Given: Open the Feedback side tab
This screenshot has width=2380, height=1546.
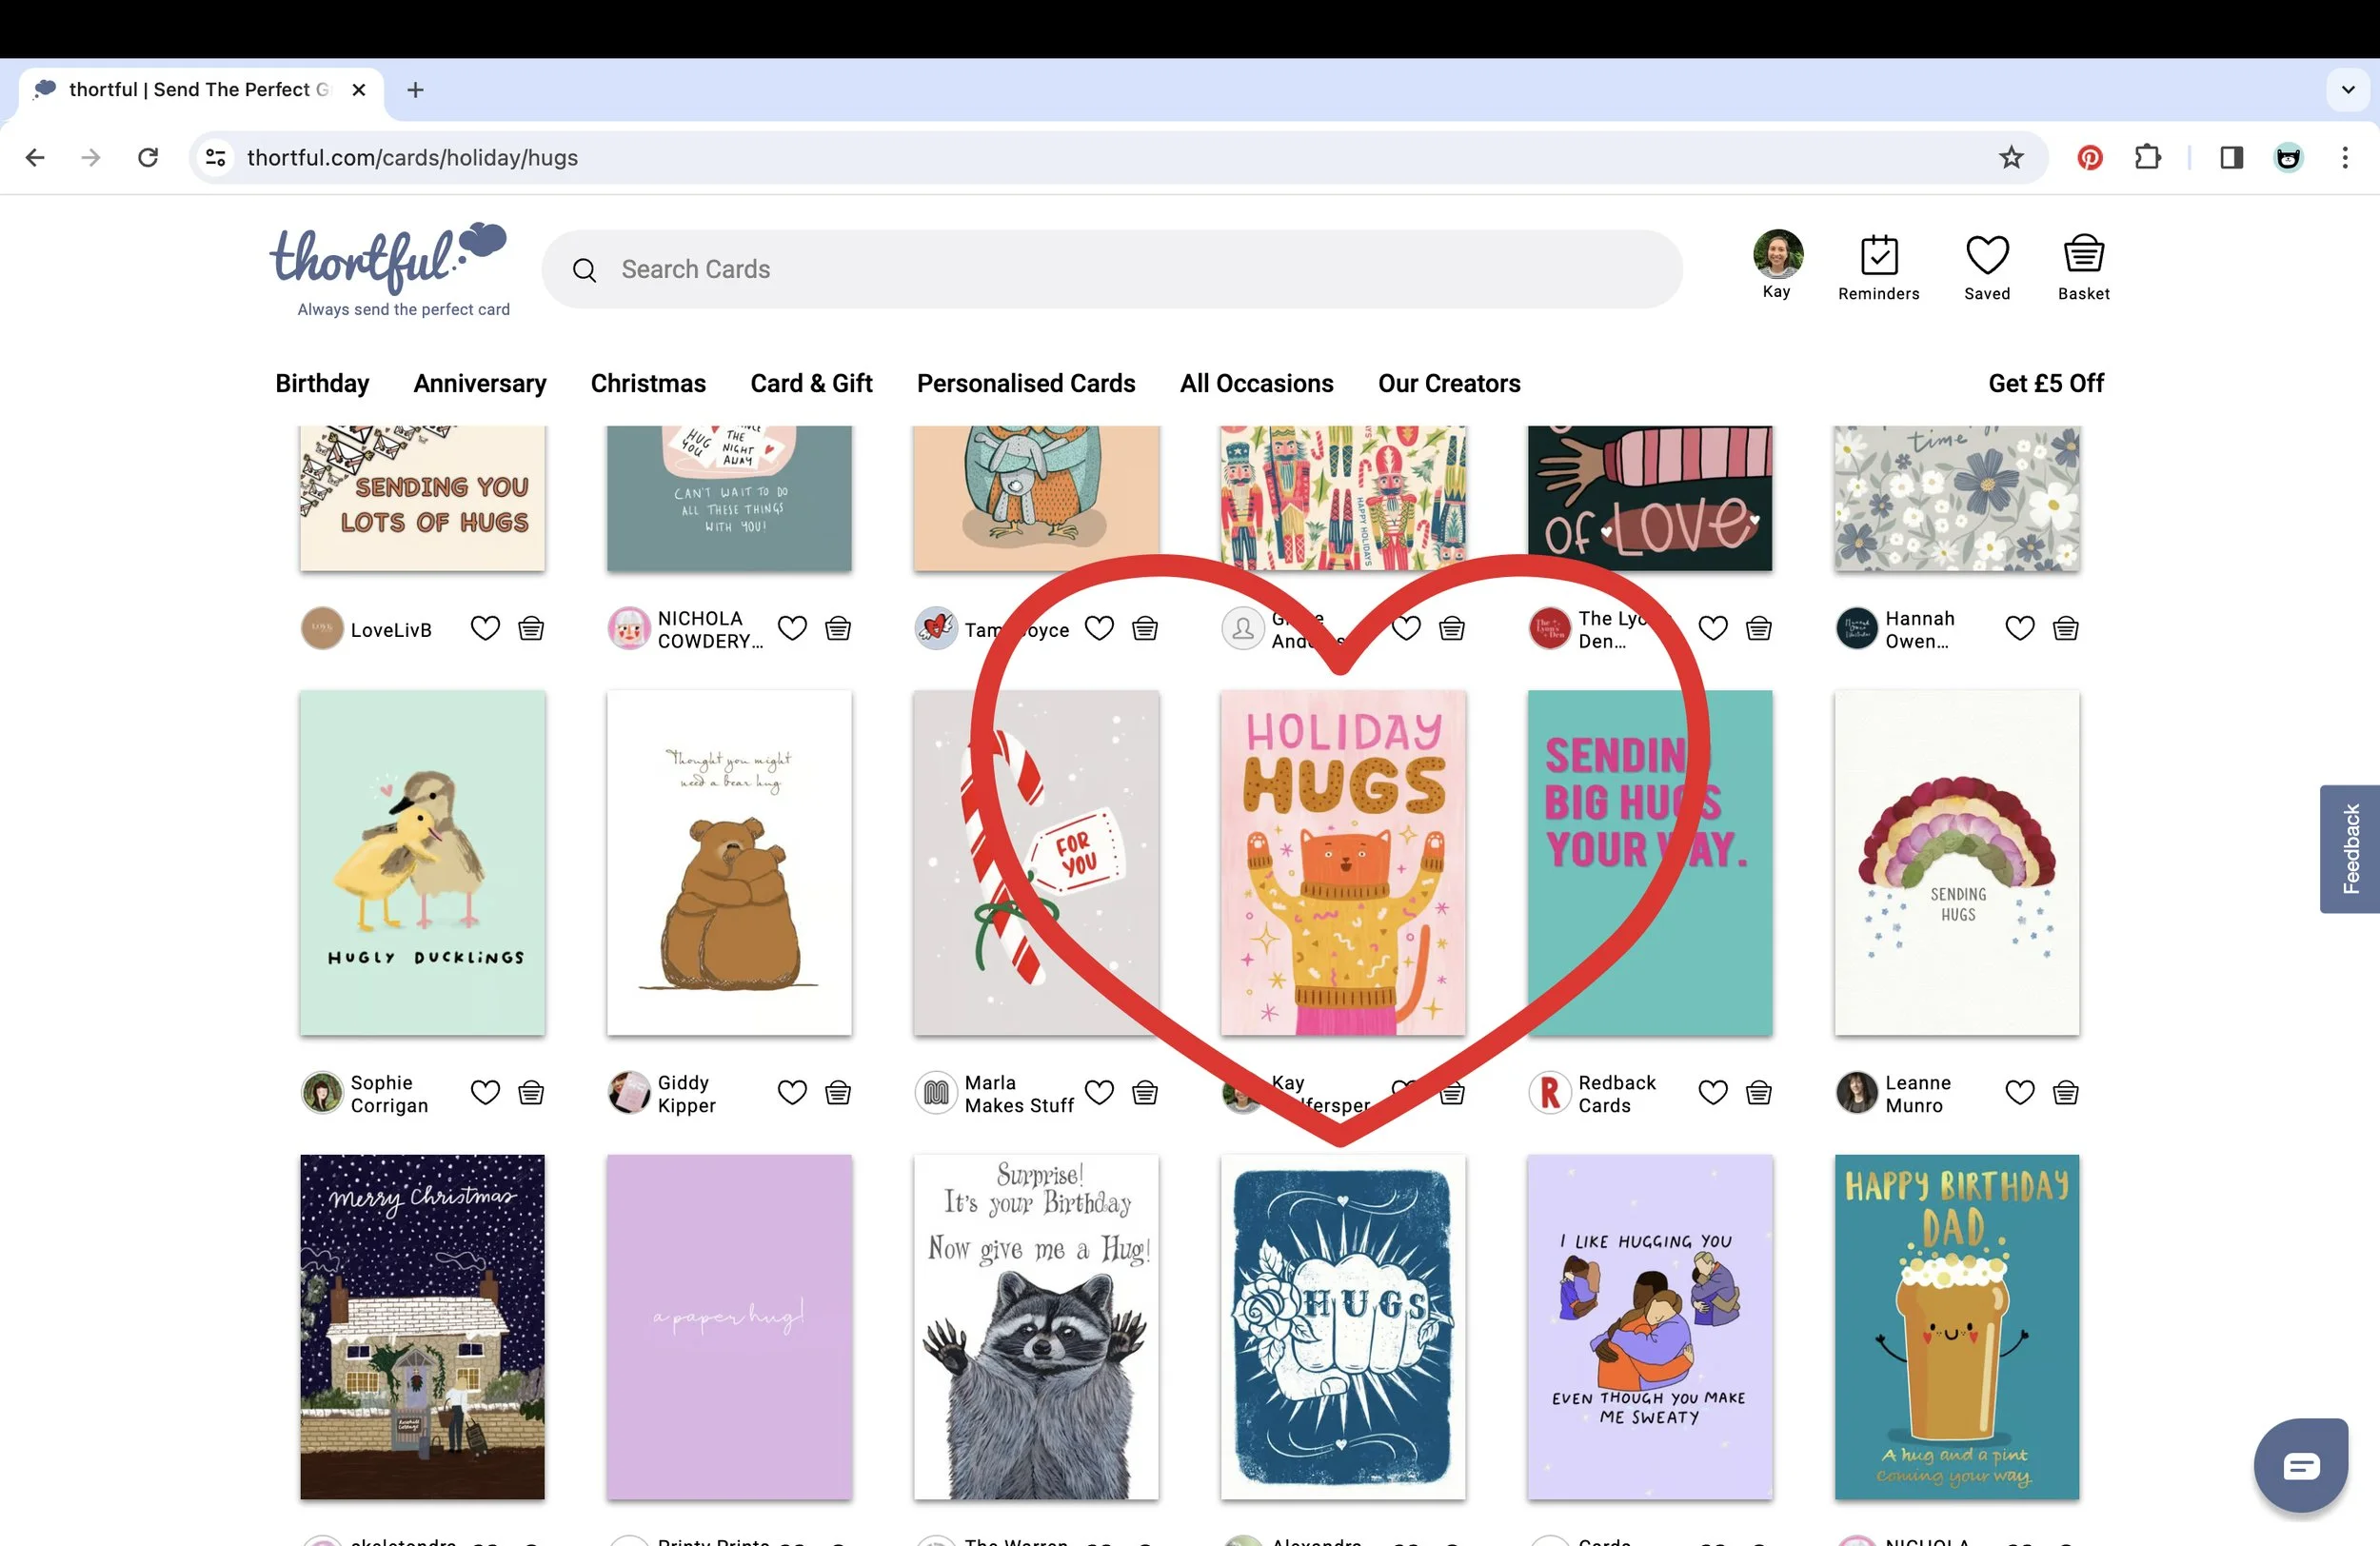Looking at the screenshot, I should [2349, 848].
